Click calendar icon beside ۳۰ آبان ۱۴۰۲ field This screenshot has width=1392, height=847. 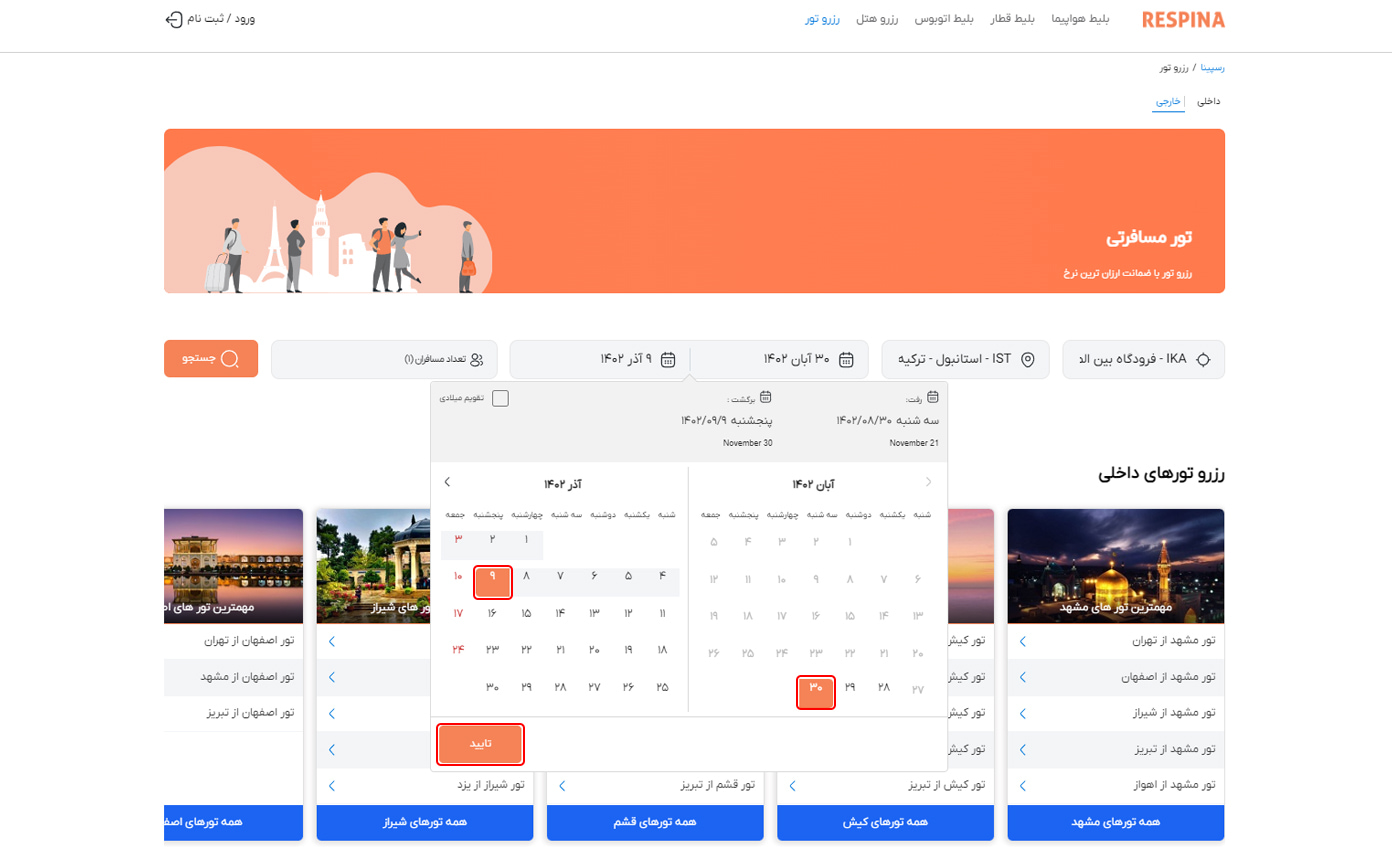pyautogui.click(x=846, y=360)
